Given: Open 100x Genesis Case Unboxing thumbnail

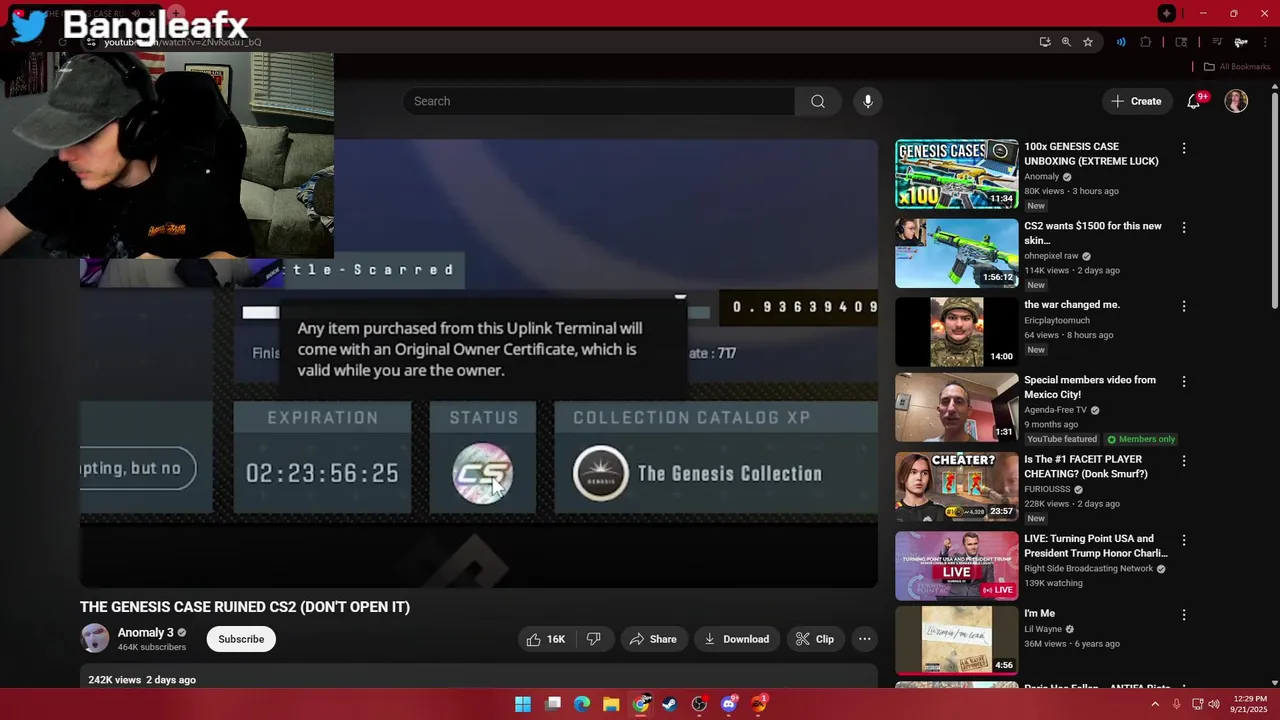Looking at the screenshot, I should [956, 174].
